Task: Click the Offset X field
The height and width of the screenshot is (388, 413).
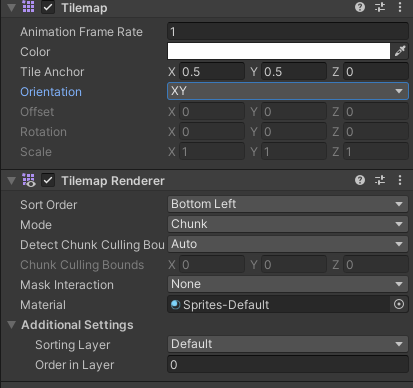Action: tap(212, 111)
